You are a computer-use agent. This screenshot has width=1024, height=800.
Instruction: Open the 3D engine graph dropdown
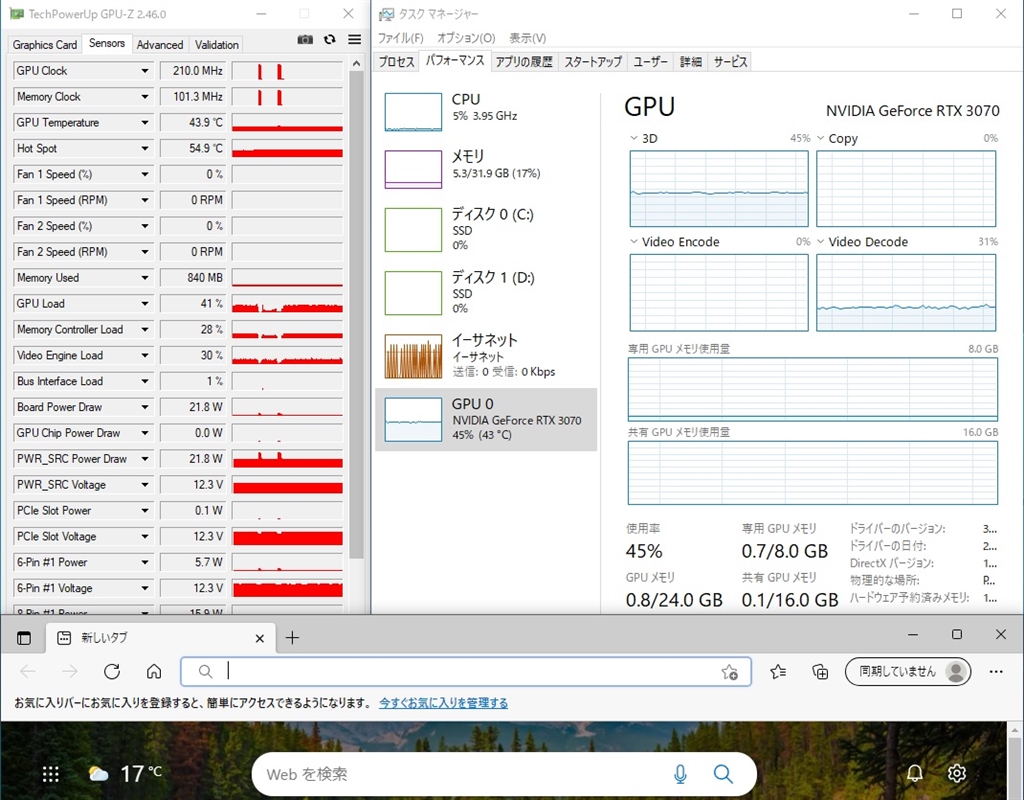pyautogui.click(x=633, y=138)
